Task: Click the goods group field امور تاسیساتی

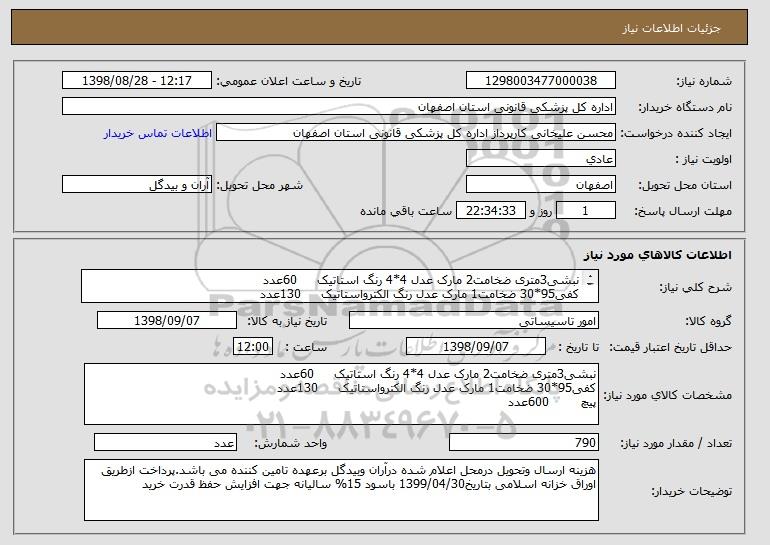Action: 474,321
